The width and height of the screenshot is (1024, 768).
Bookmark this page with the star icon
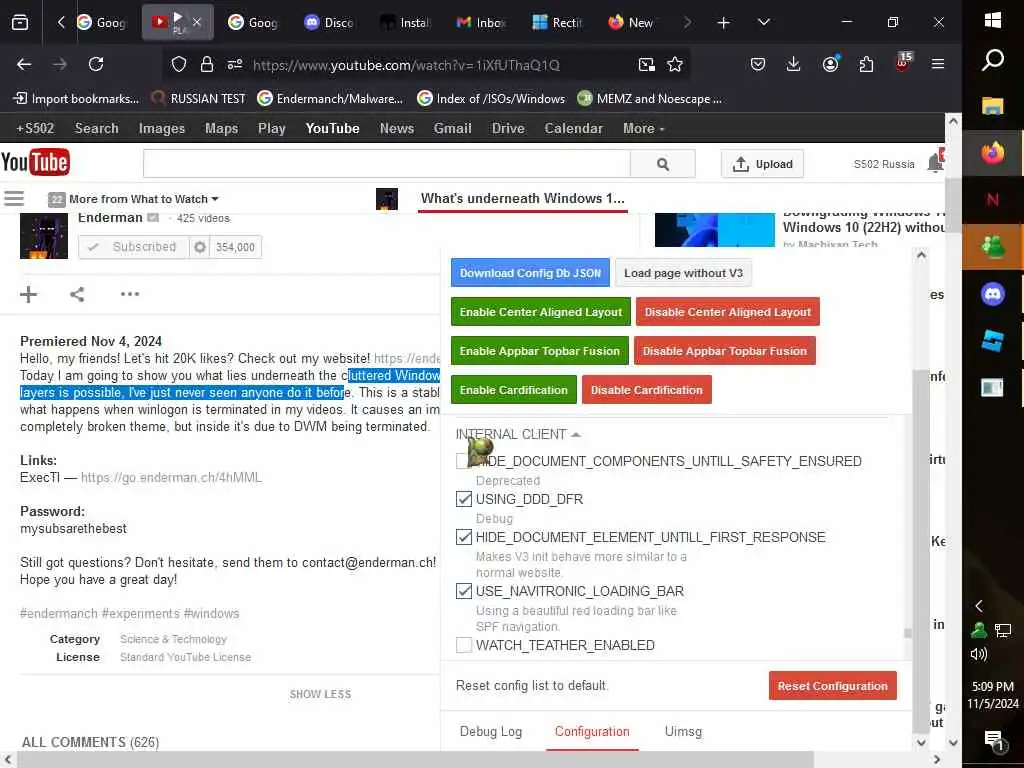675,64
